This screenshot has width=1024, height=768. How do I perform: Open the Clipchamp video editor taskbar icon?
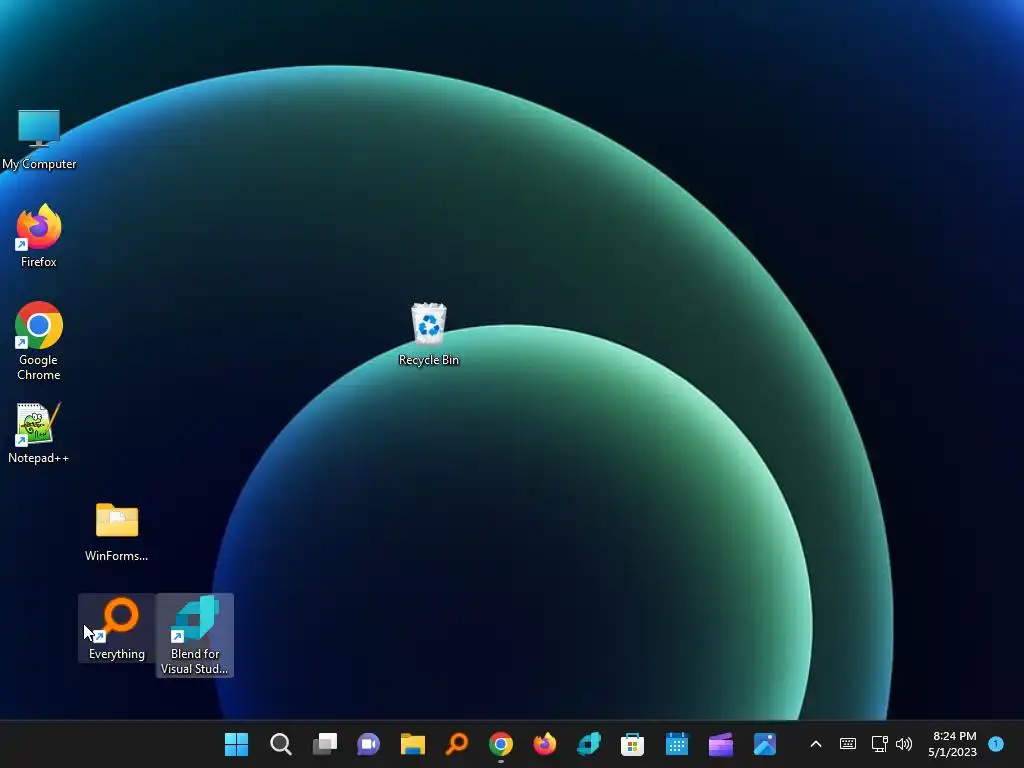pyautogui.click(x=721, y=744)
